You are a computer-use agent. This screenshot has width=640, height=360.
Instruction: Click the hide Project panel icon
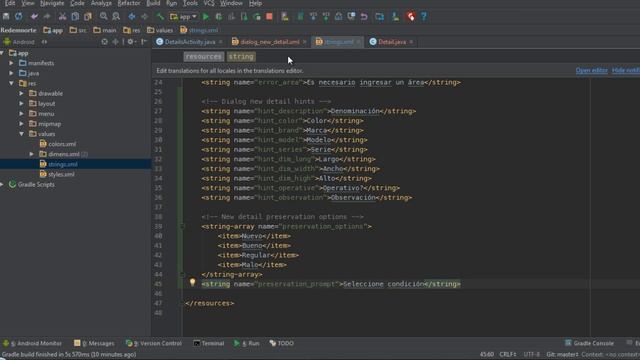point(144,42)
